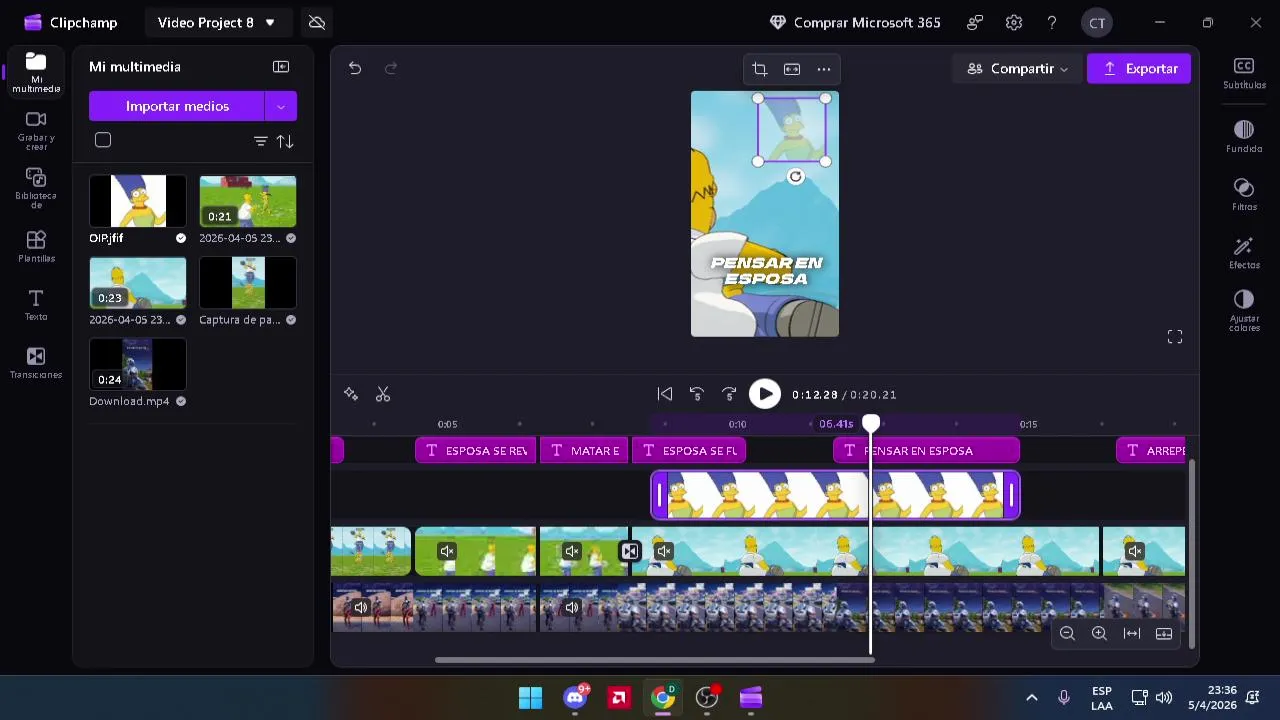Expand the Importar medios dropdown arrow
The width and height of the screenshot is (1280, 720).
pos(281,106)
